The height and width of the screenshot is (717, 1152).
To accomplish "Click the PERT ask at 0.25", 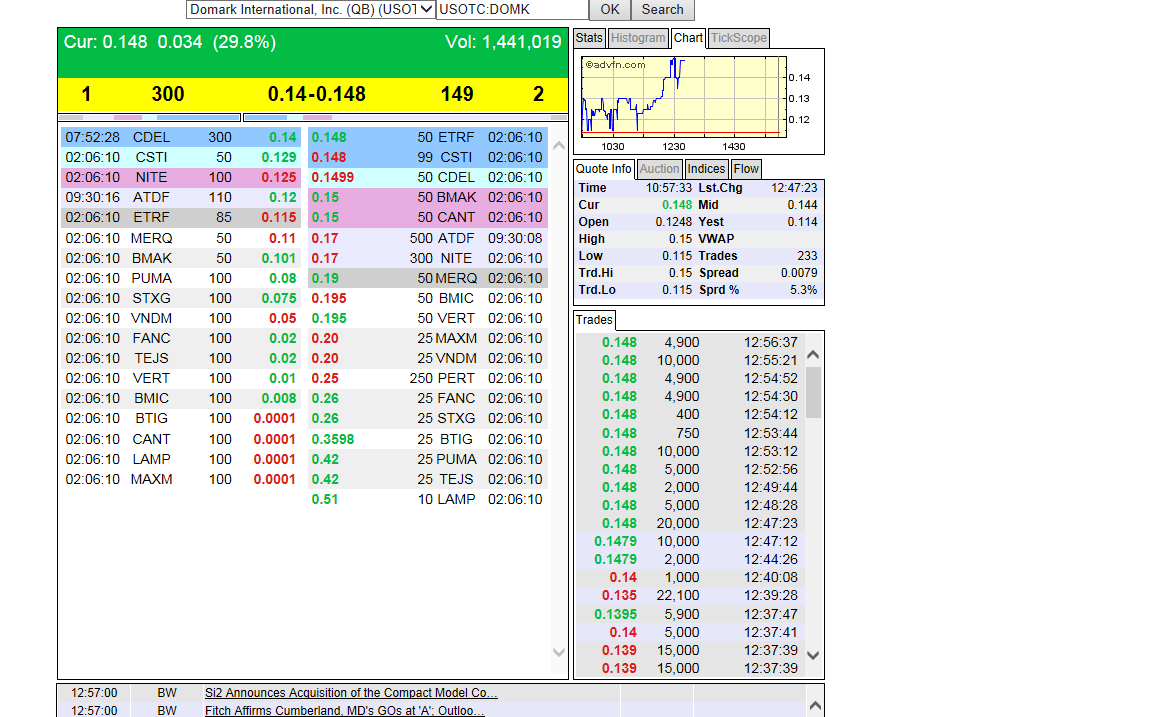I will click(428, 378).
